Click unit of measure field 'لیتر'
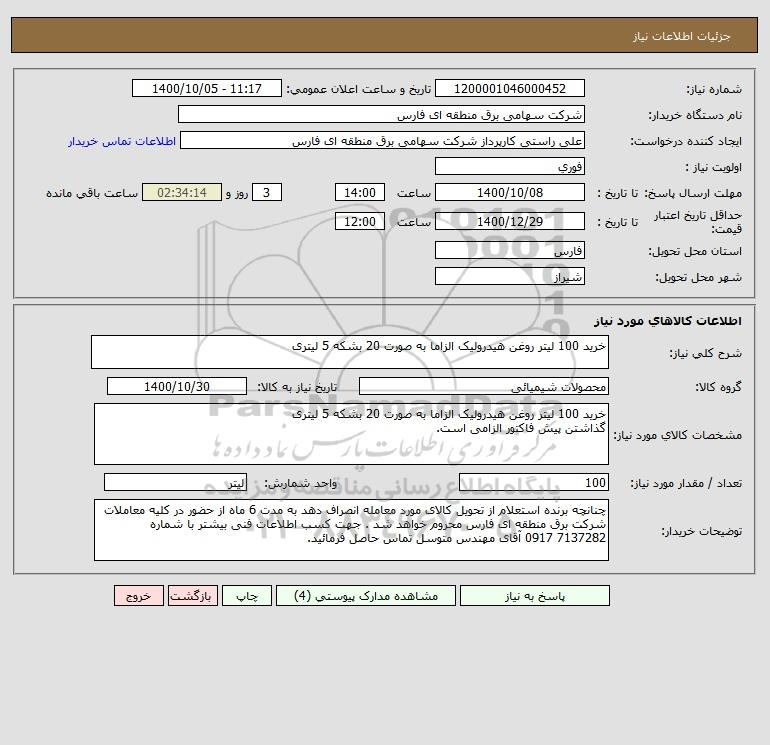The height and width of the screenshot is (745, 770). click(x=175, y=483)
